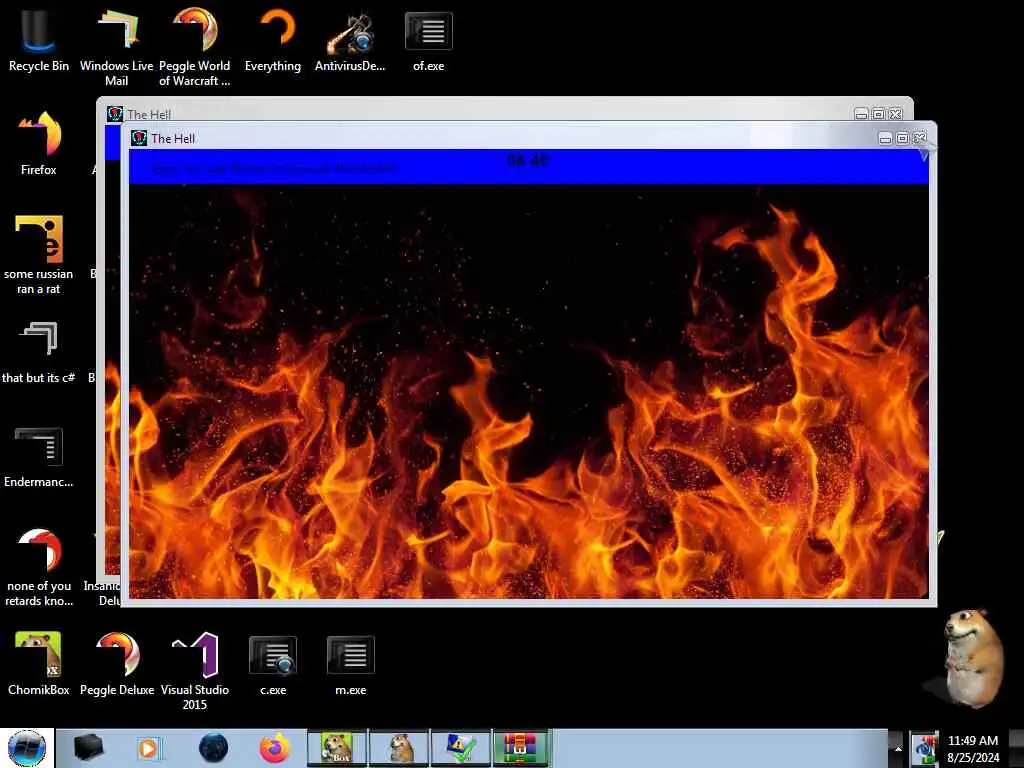Open Peggle World of Warcraft desktop shortcut
This screenshot has width=1024, height=768.
click(195, 46)
